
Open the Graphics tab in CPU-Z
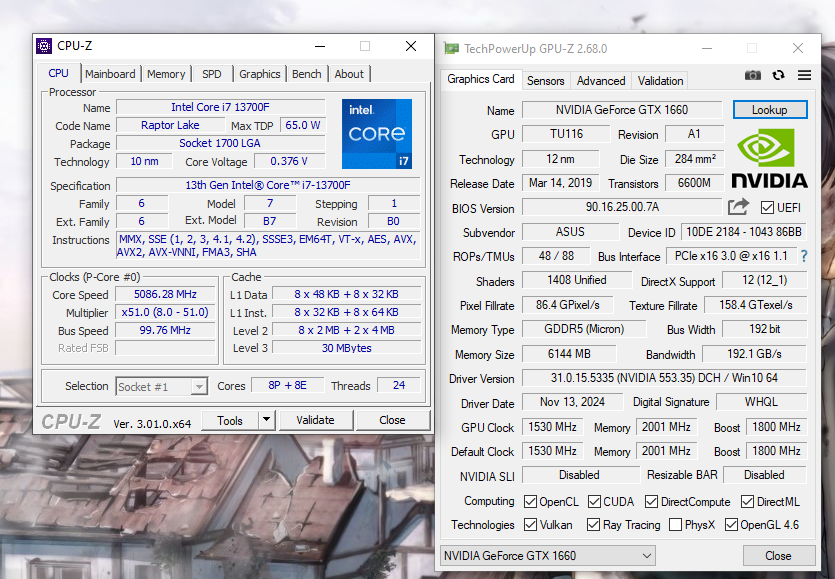[259, 74]
